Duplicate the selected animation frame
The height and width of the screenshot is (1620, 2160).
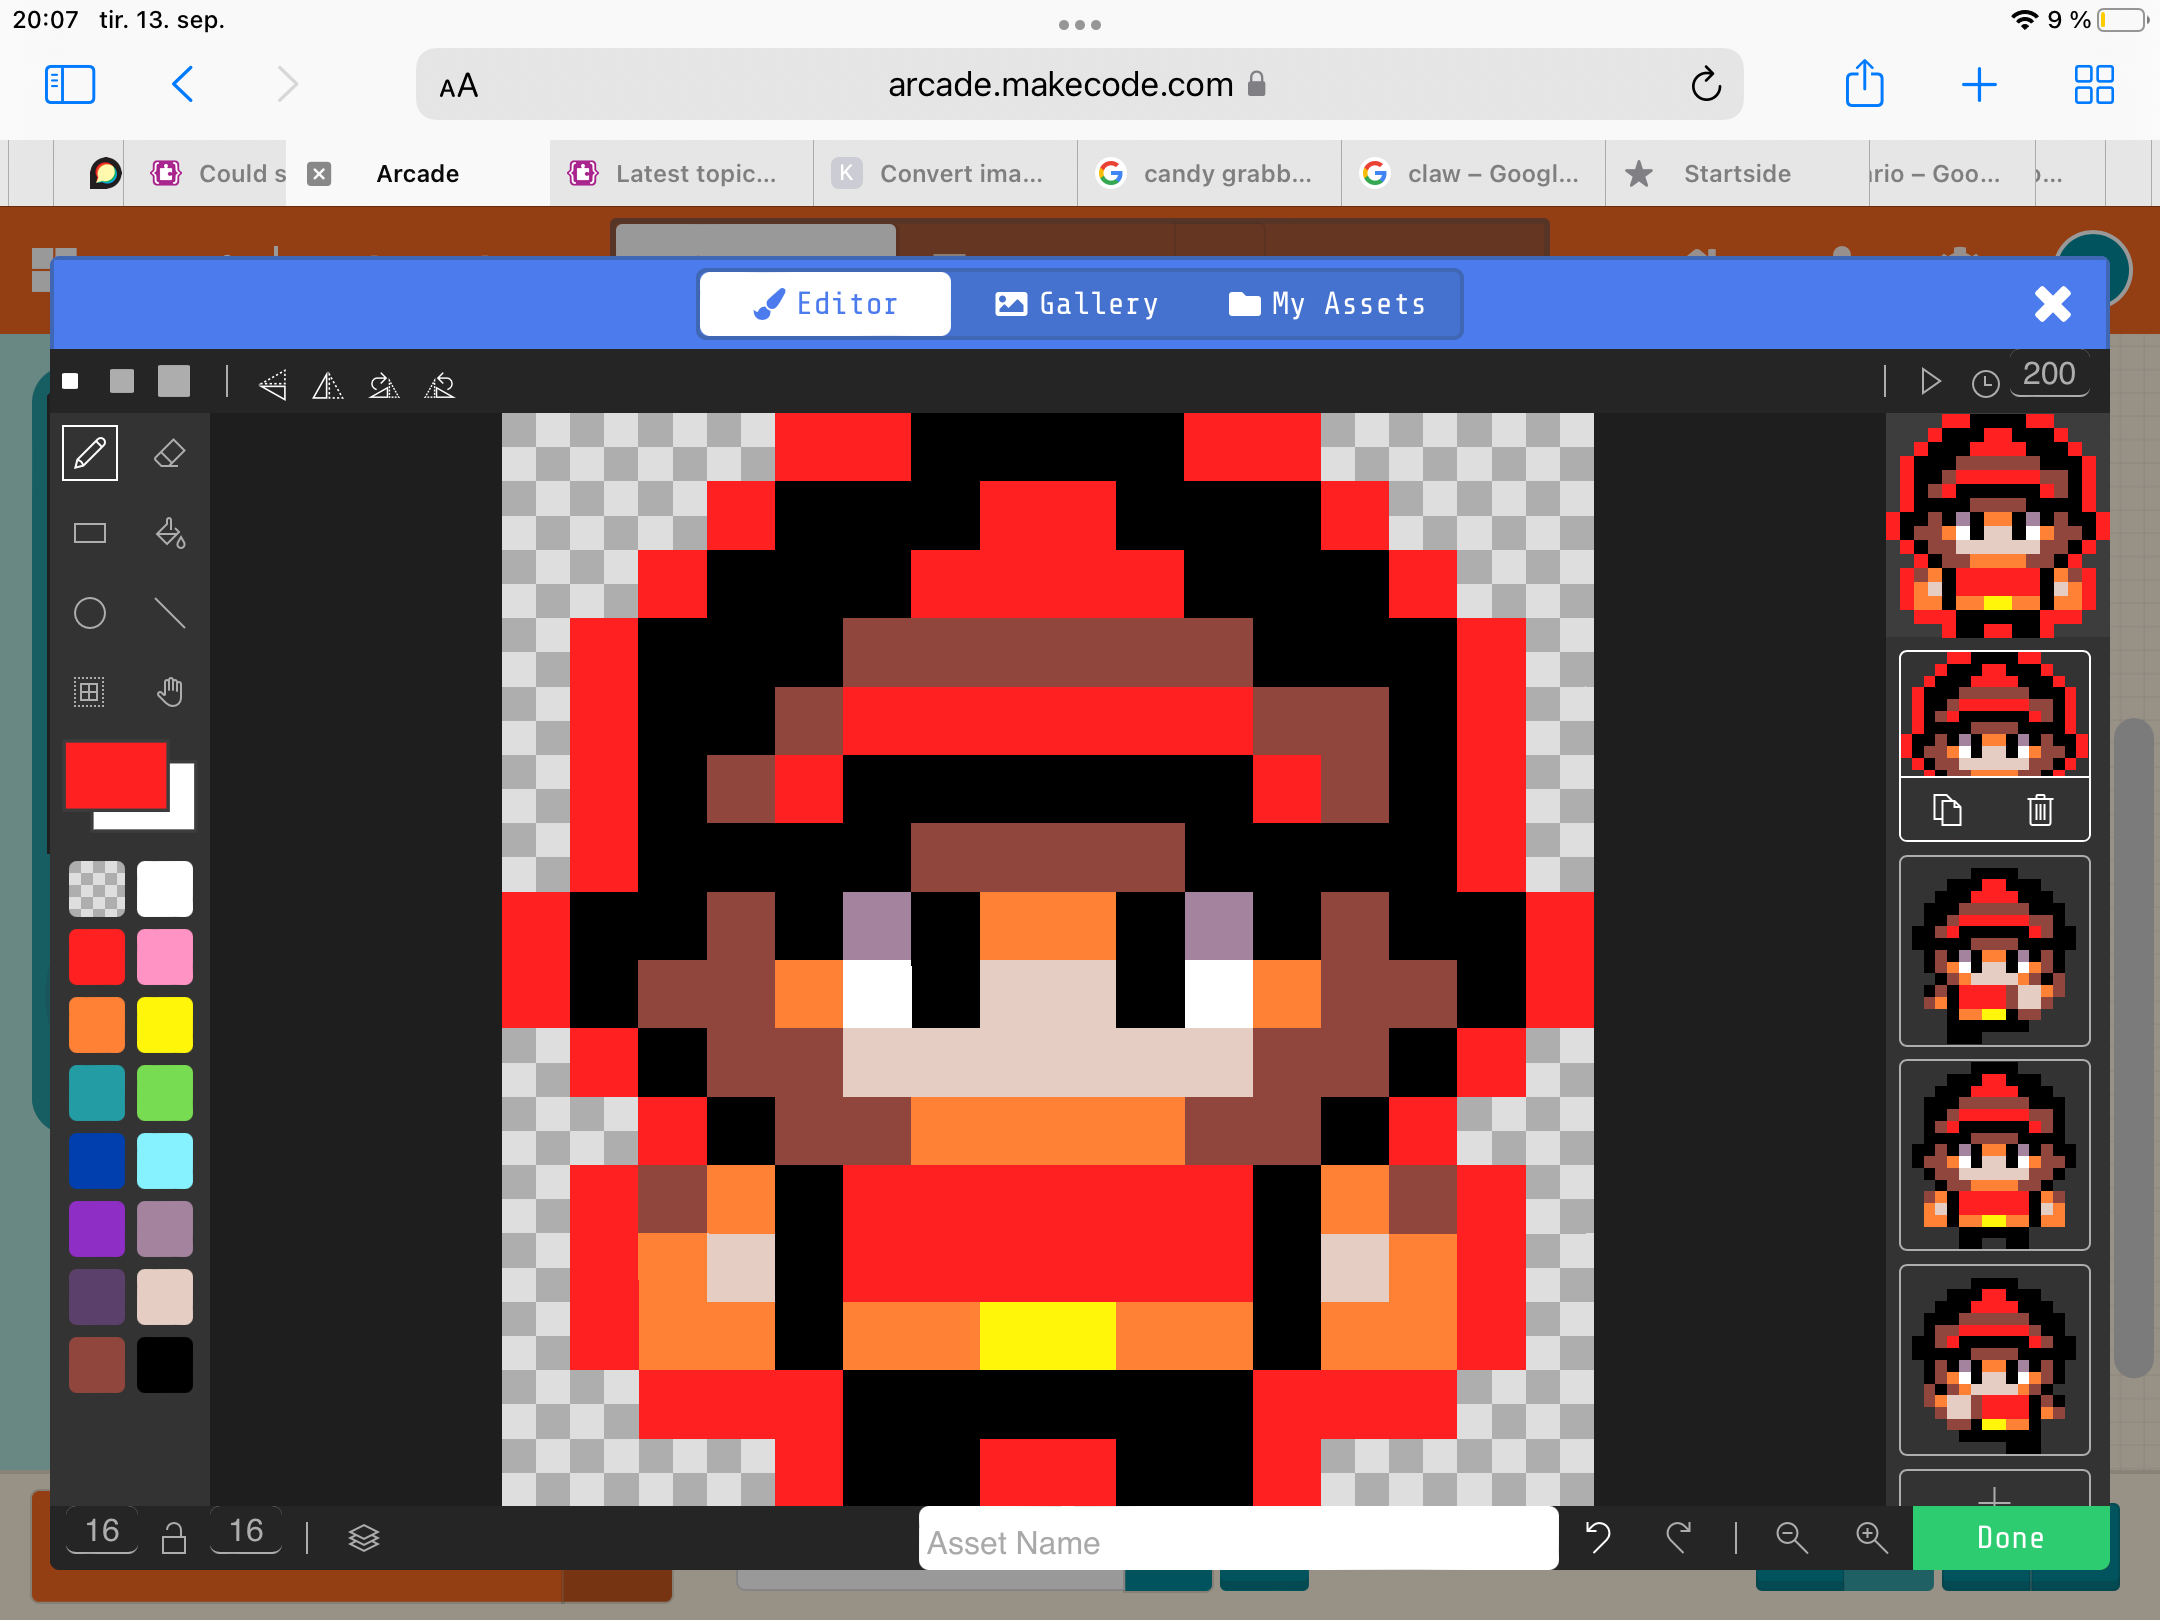point(1947,809)
